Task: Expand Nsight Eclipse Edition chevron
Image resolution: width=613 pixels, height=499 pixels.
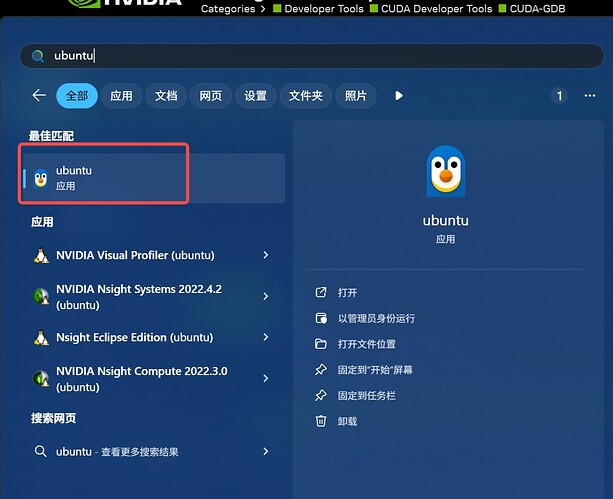Action: point(266,337)
